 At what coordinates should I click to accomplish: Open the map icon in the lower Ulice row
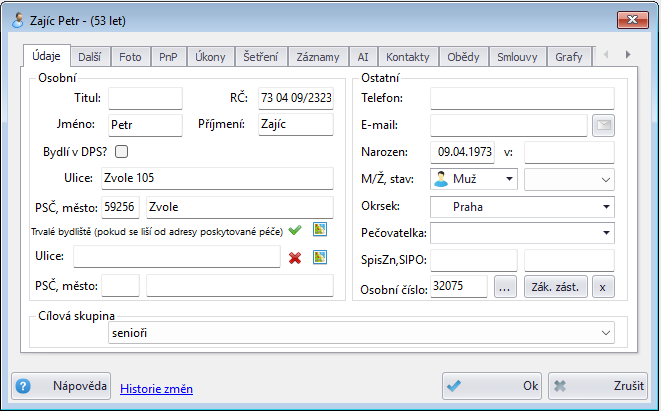click(x=320, y=257)
